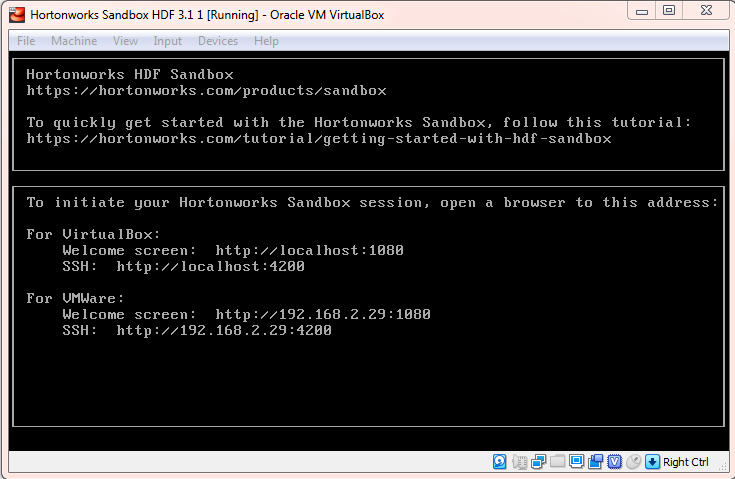Click the display status icon

[577, 462]
